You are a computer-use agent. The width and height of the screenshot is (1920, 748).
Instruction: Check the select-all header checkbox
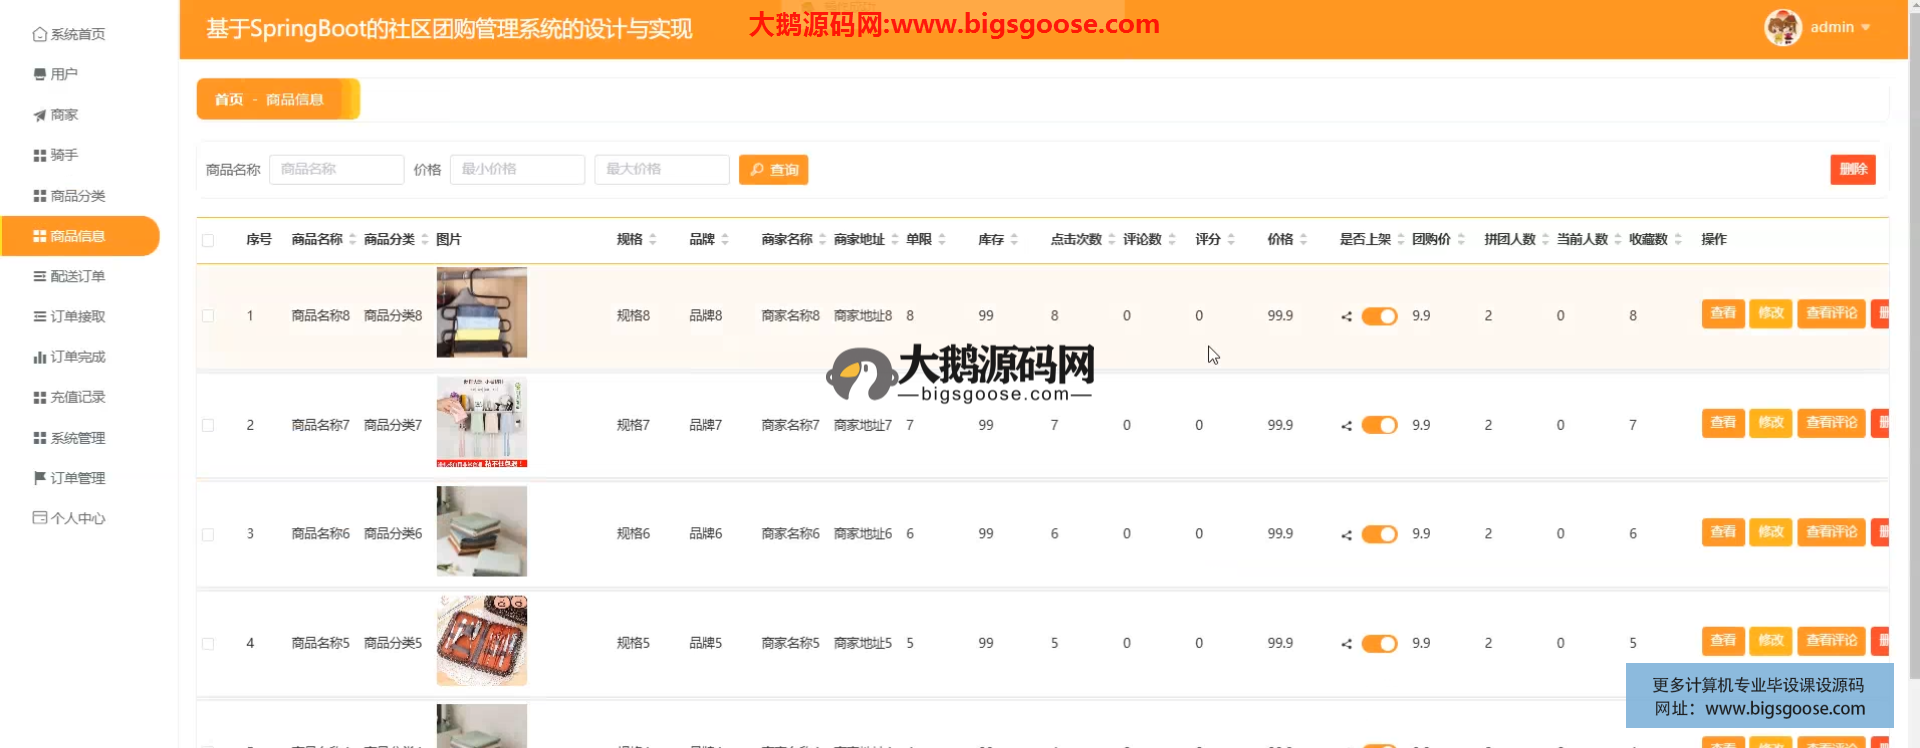click(x=208, y=240)
